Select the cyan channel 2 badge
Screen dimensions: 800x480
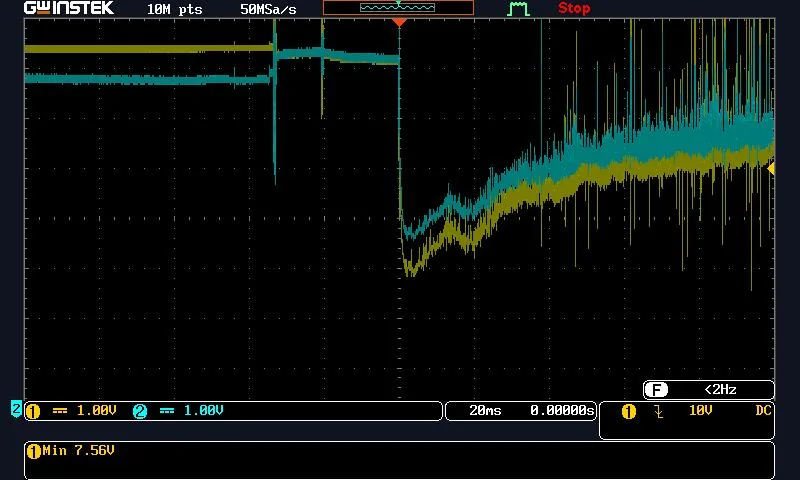coord(140,411)
